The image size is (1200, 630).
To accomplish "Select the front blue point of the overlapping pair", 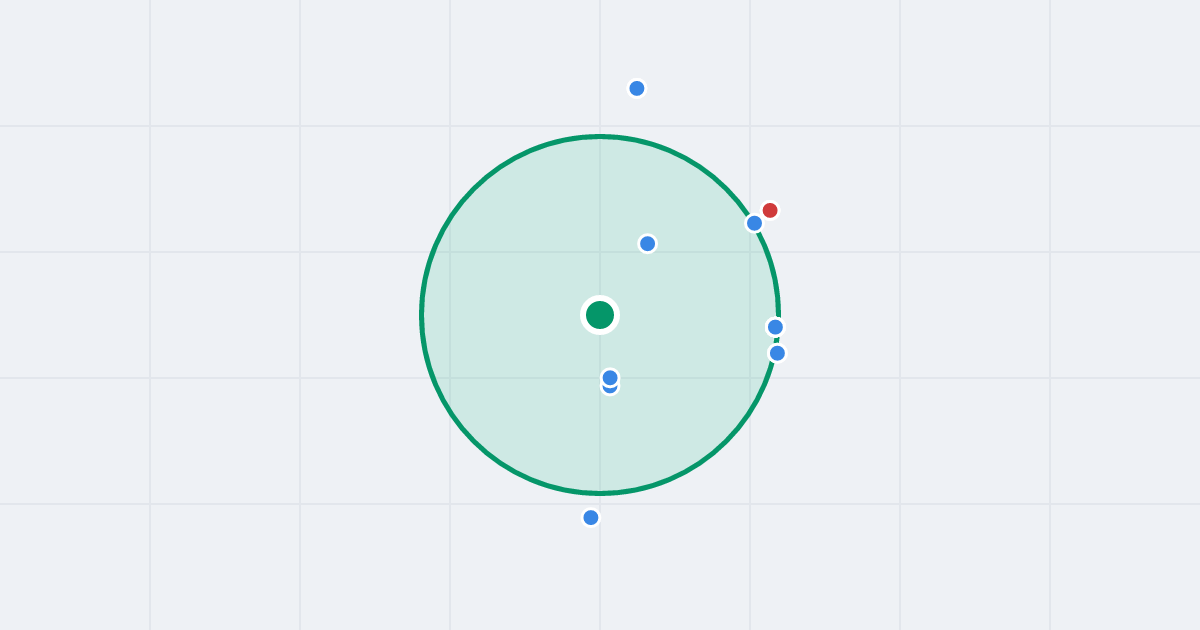I will click(610, 377).
